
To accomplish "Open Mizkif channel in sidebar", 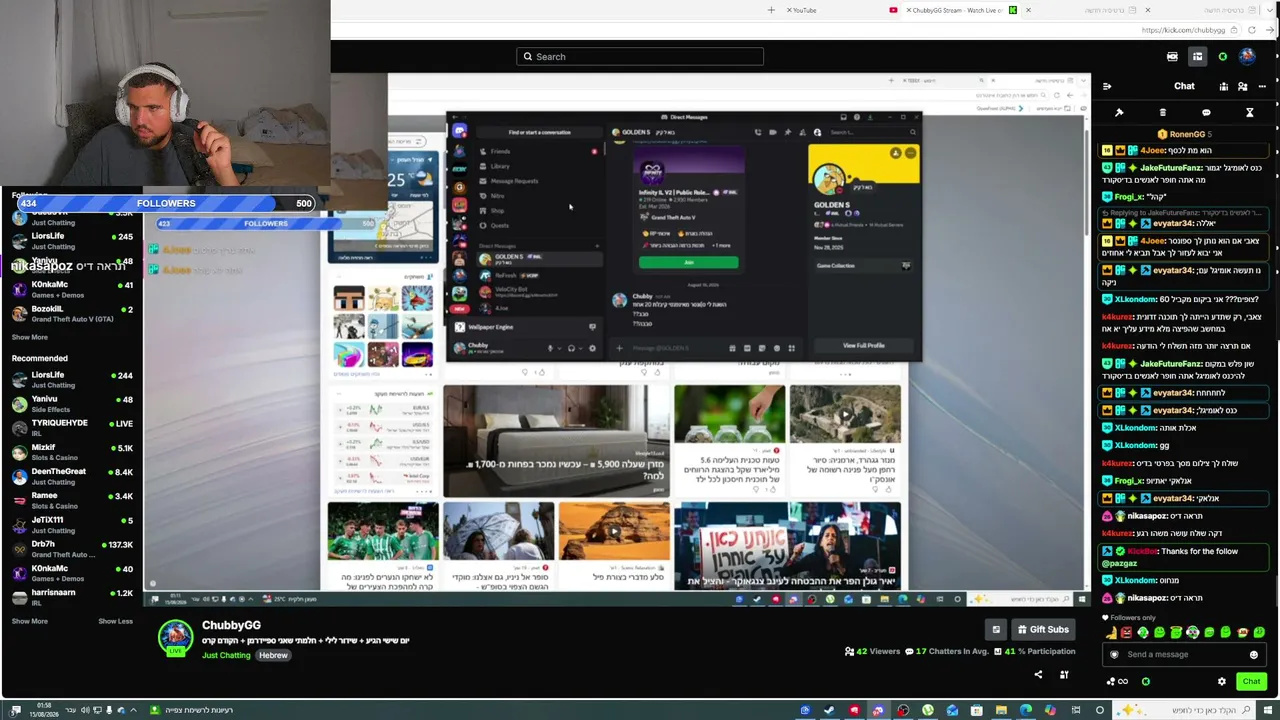I will [x=72, y=452].
